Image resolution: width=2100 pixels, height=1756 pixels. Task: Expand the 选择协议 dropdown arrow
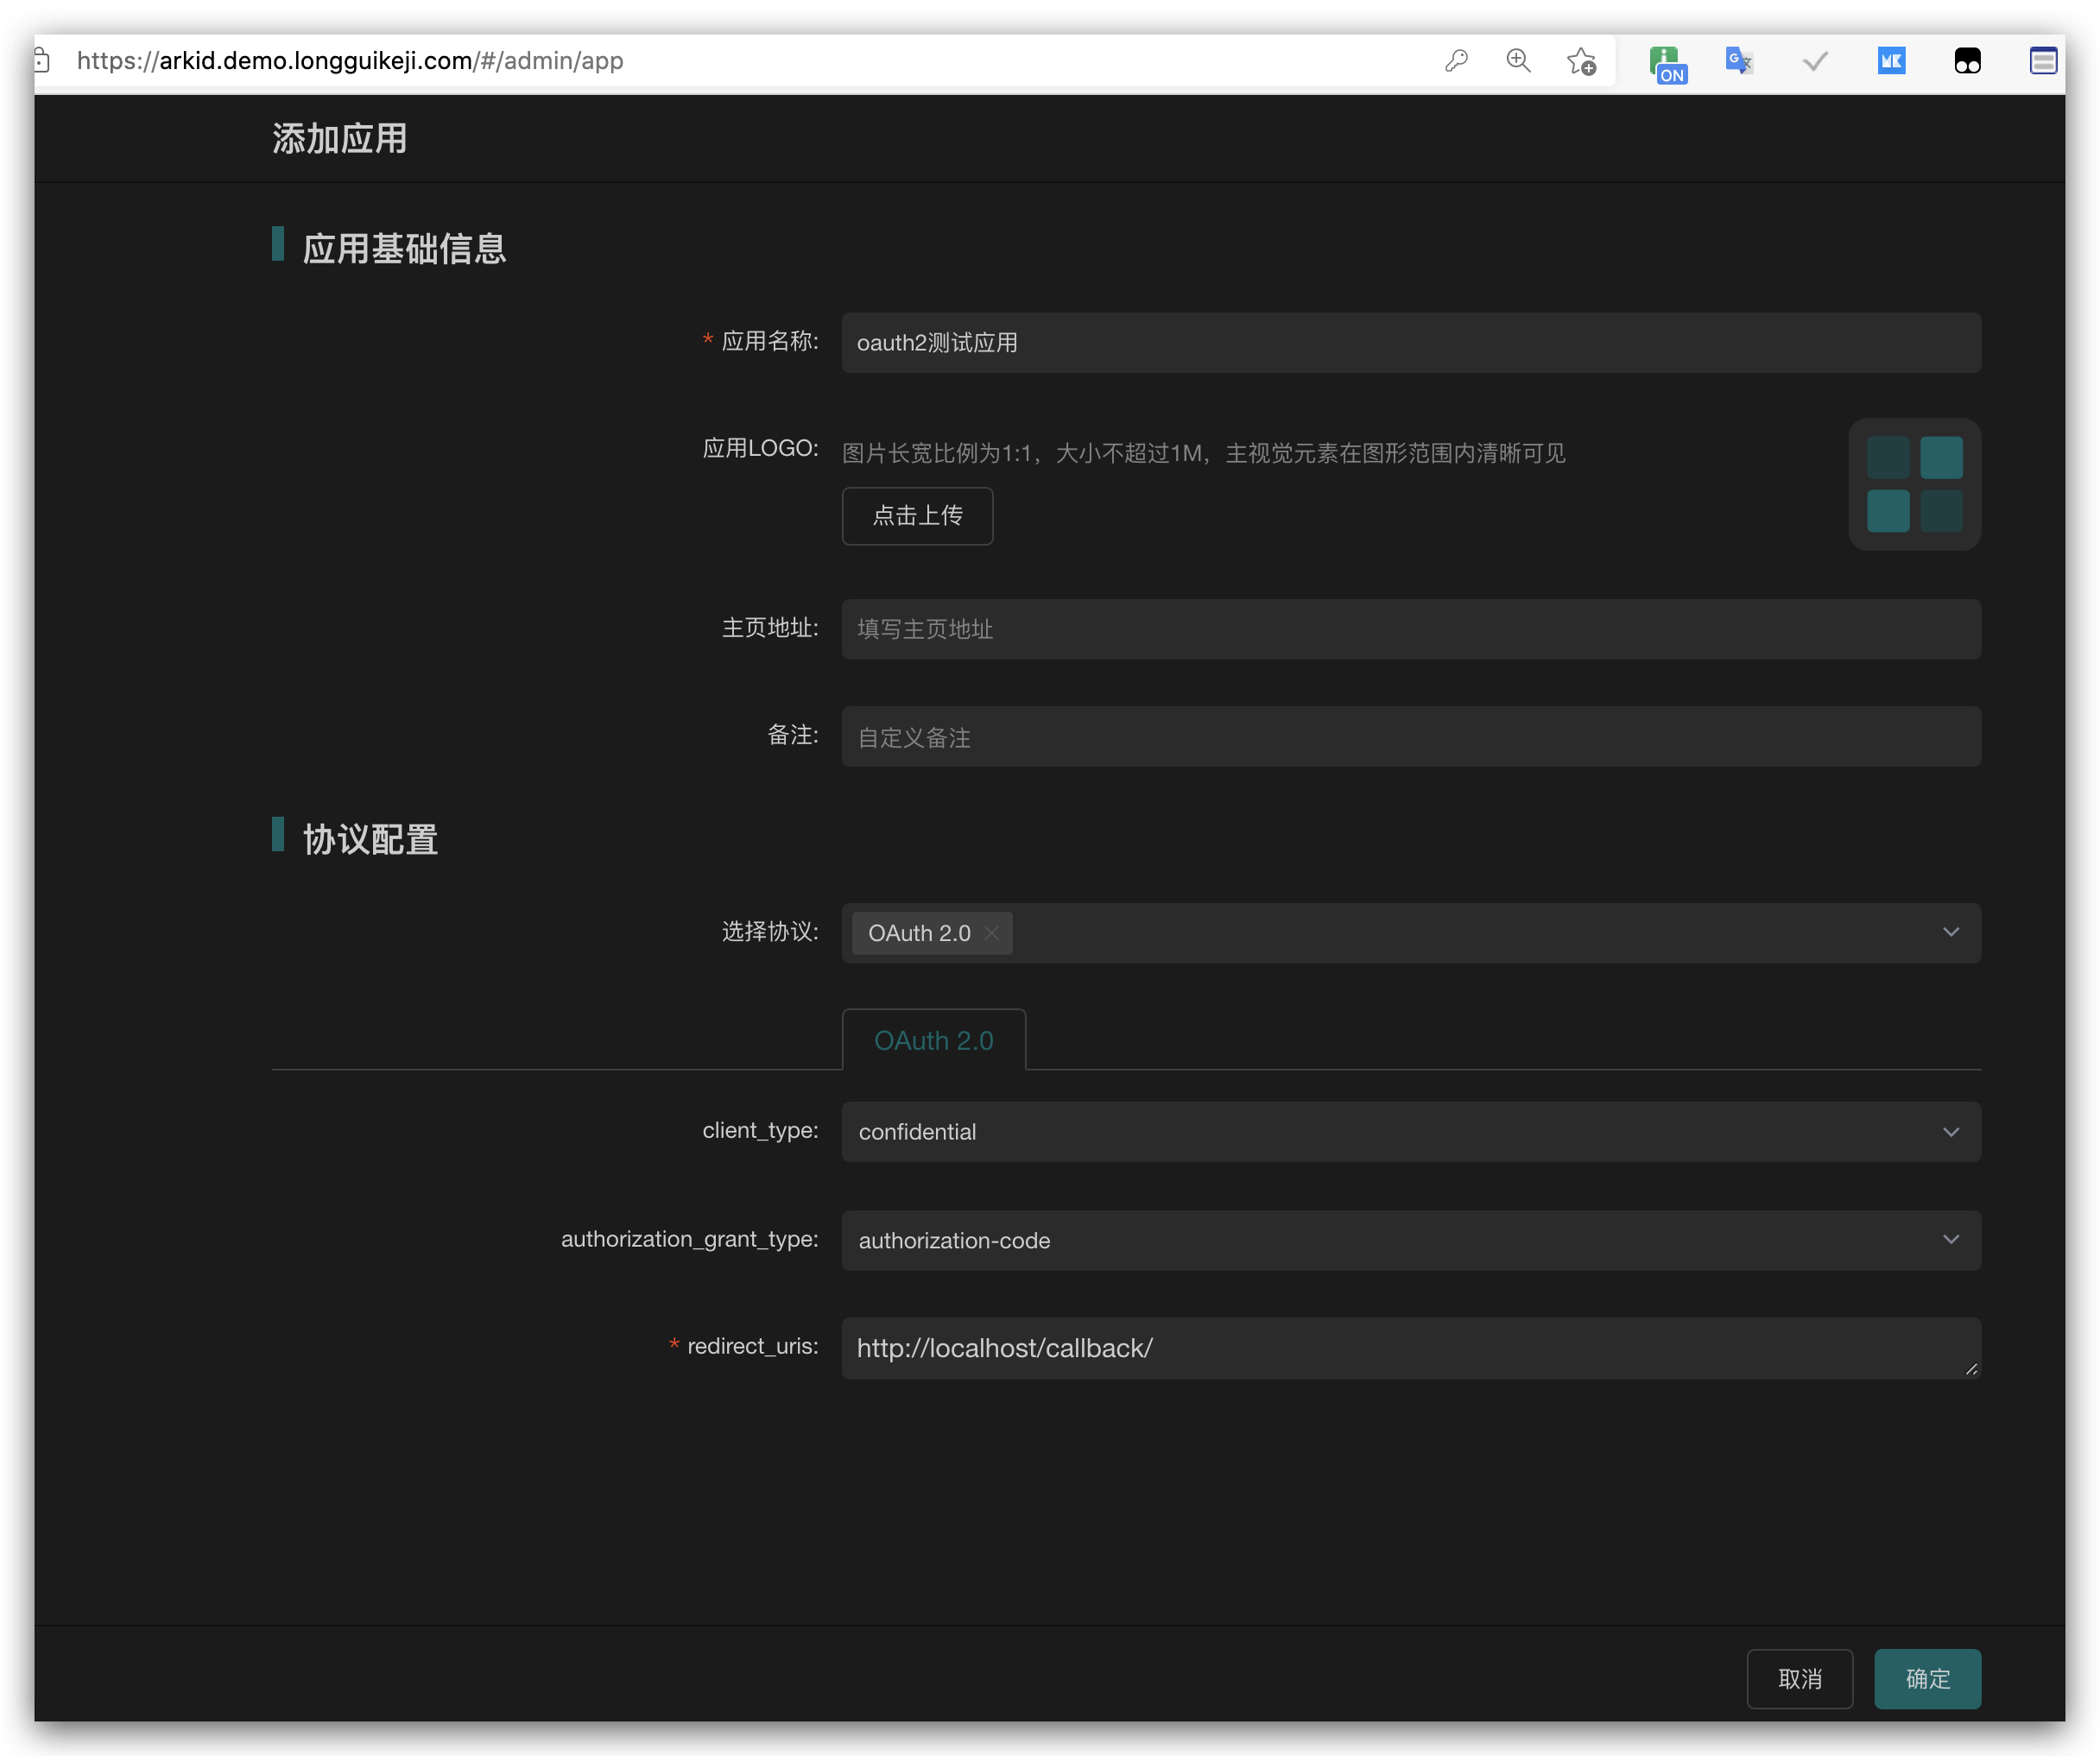tap(1950, 932)
